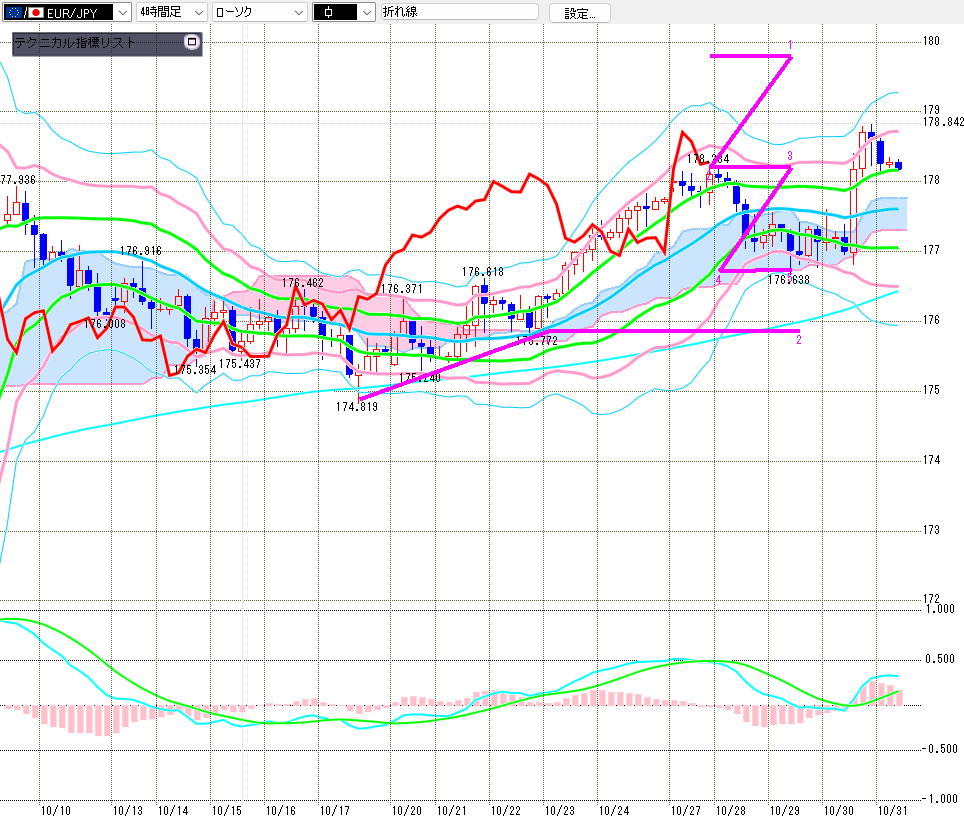The image size is (964, 820).
Task: Open the ローソク chart type dropdown
Action: pyautogui.click(x=299, y=13)
